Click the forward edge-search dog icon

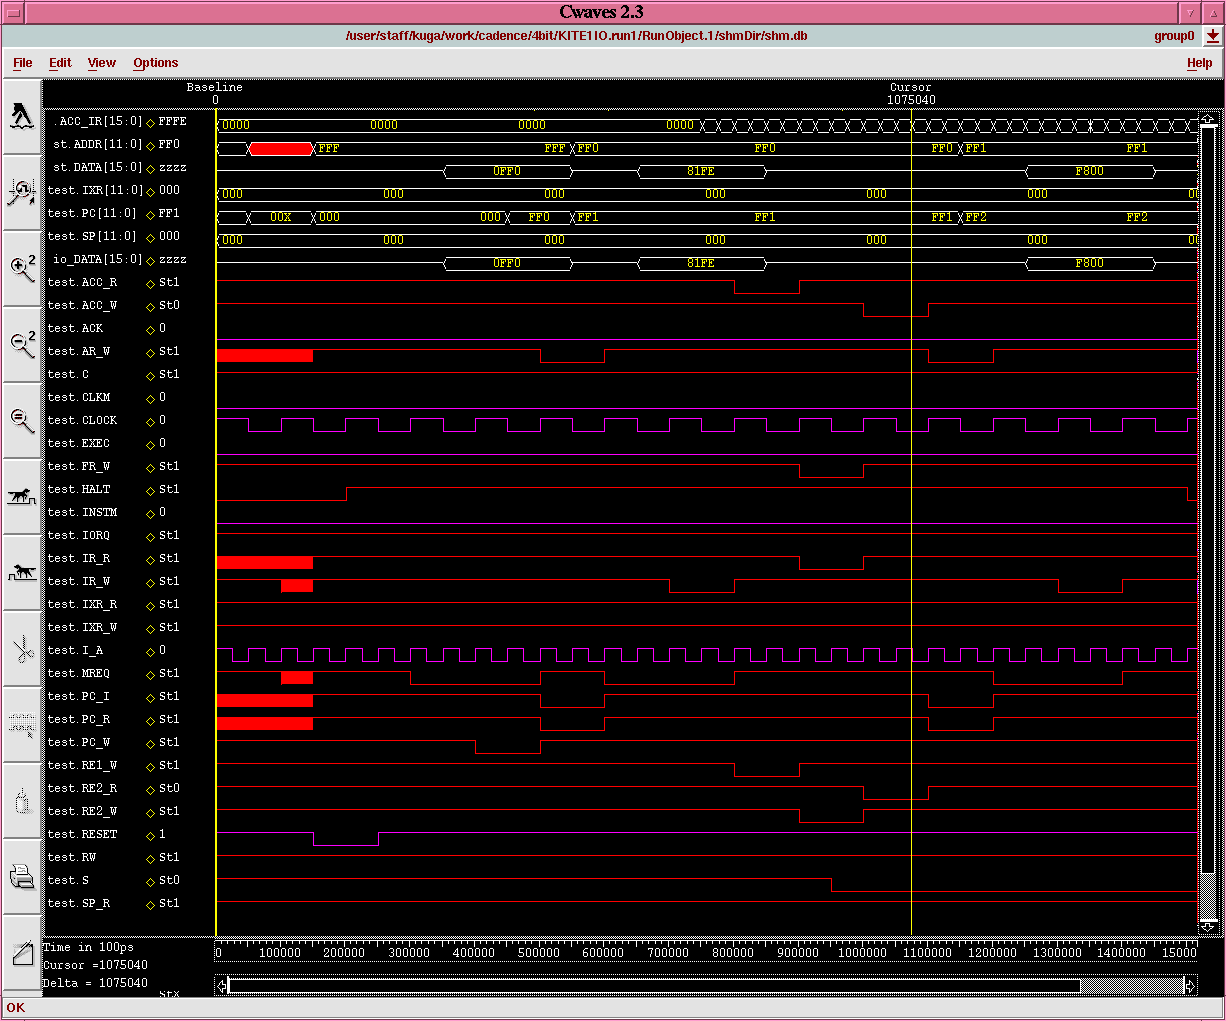(x=22, y=494)
